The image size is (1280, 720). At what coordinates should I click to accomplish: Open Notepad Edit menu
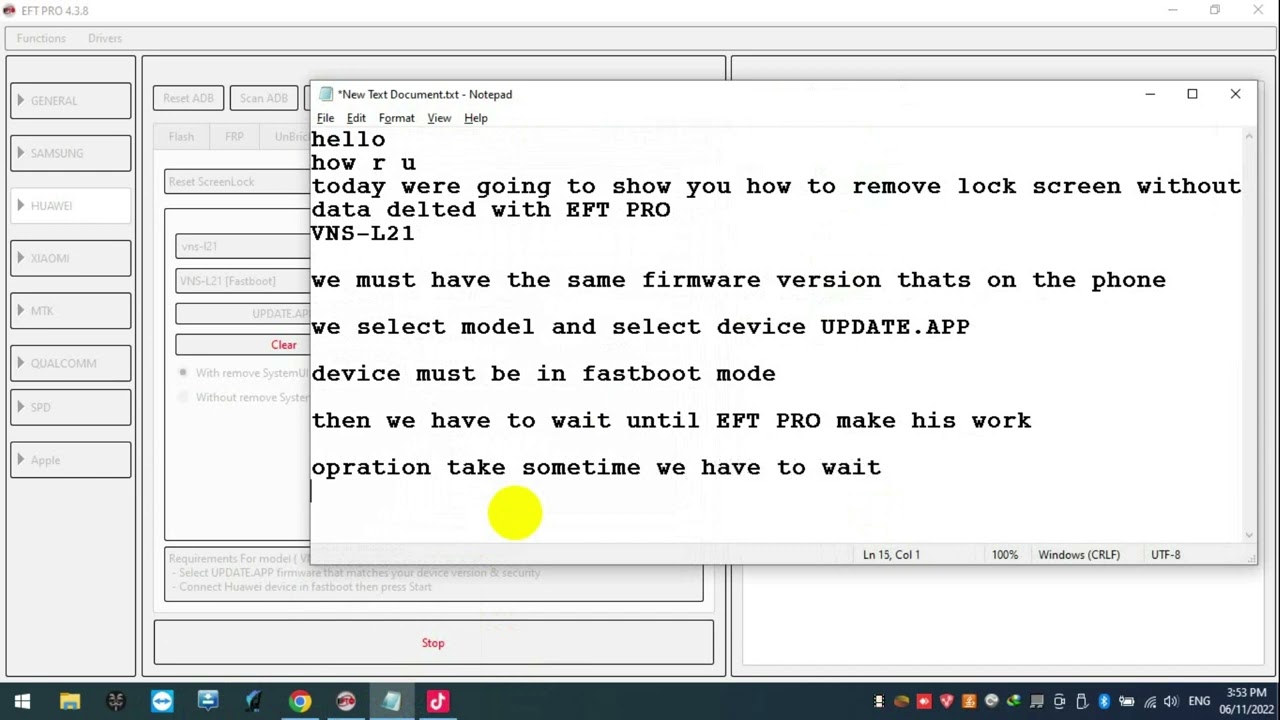(x=356, y=118)
